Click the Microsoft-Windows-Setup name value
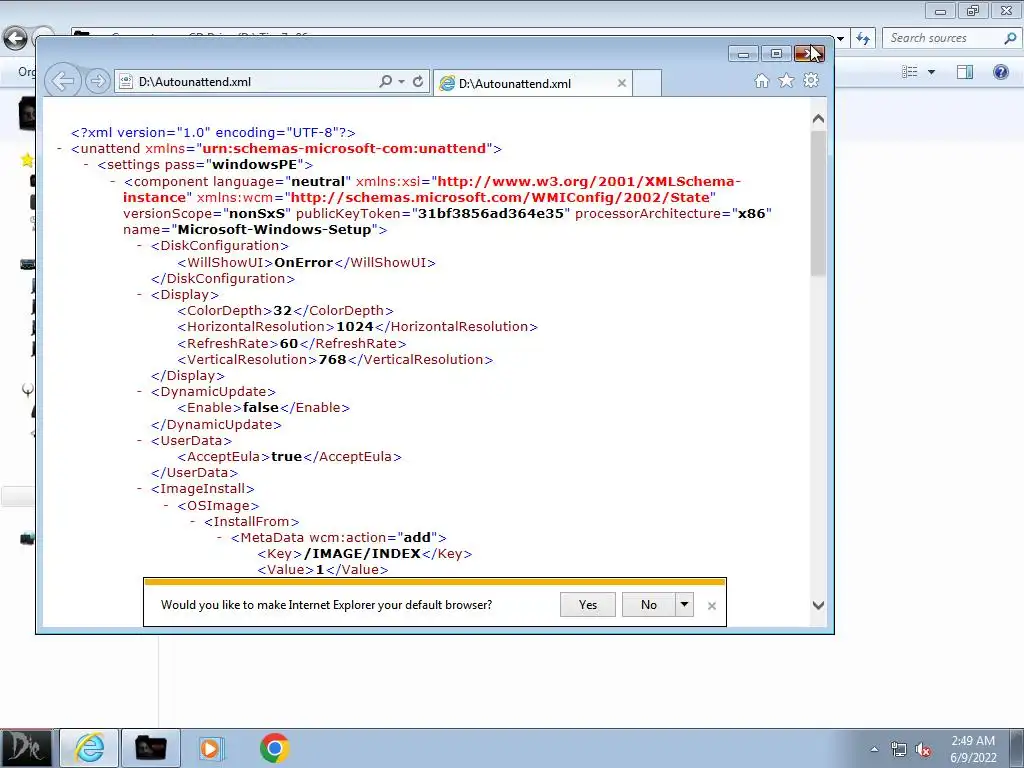The image size is (1024, 768). 275,229
